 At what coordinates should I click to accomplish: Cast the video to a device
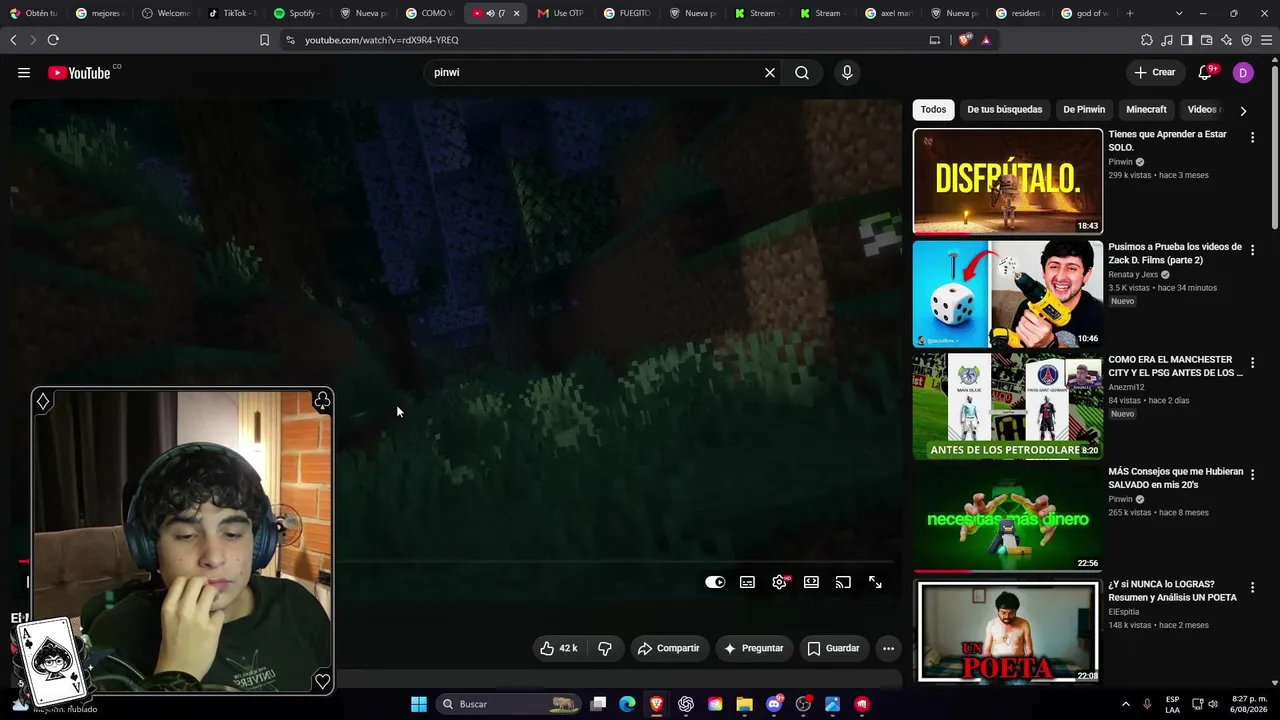pos(843,582)
